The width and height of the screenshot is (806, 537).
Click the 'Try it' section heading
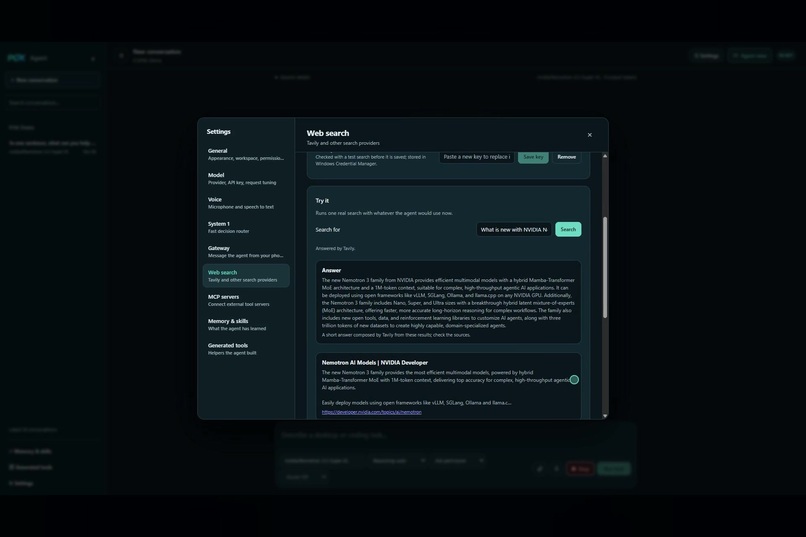click(x=322, y=201)
